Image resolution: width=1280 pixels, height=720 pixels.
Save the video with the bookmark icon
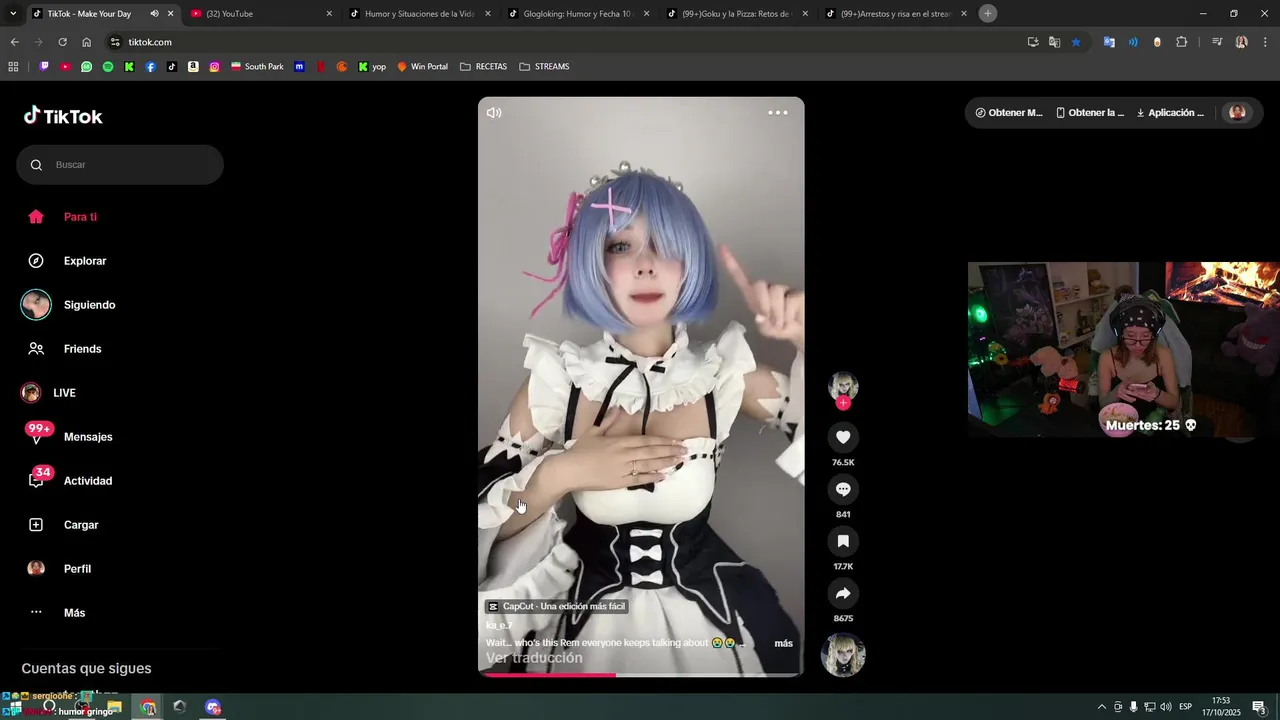(x=843, y=541)
